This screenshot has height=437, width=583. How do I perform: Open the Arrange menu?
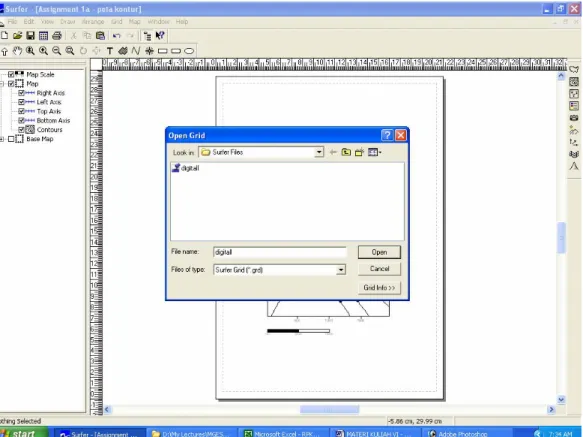93,22
